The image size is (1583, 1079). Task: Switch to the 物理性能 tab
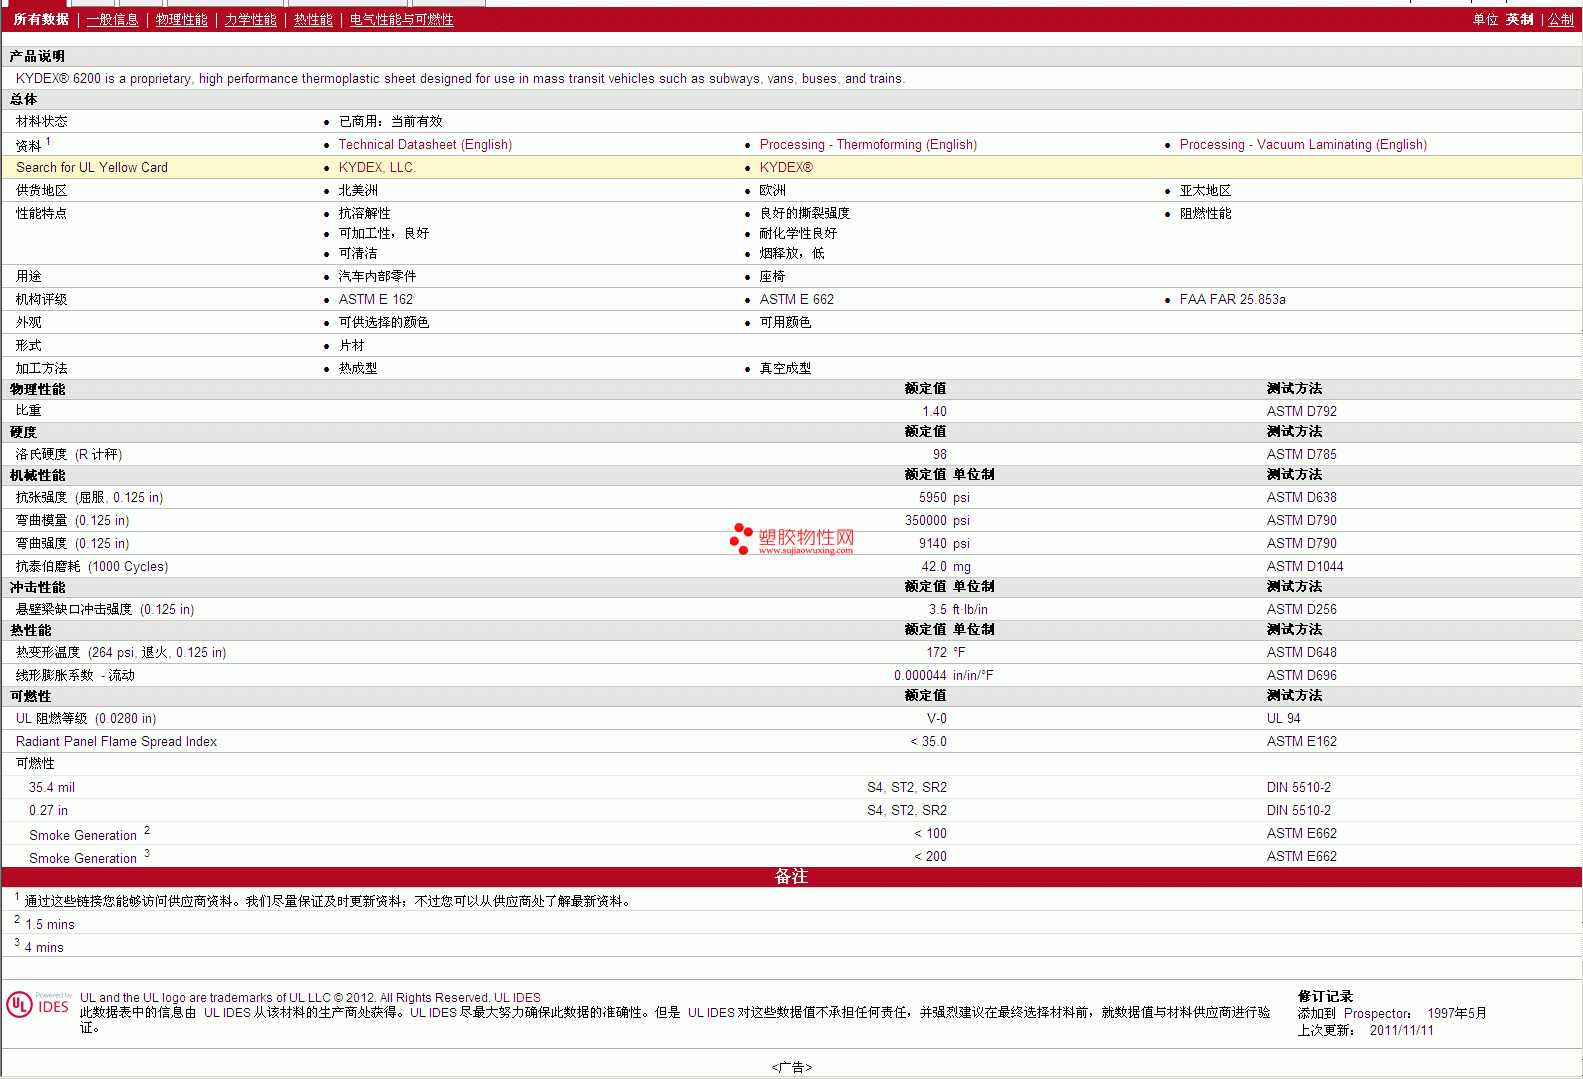pos(182,19)
